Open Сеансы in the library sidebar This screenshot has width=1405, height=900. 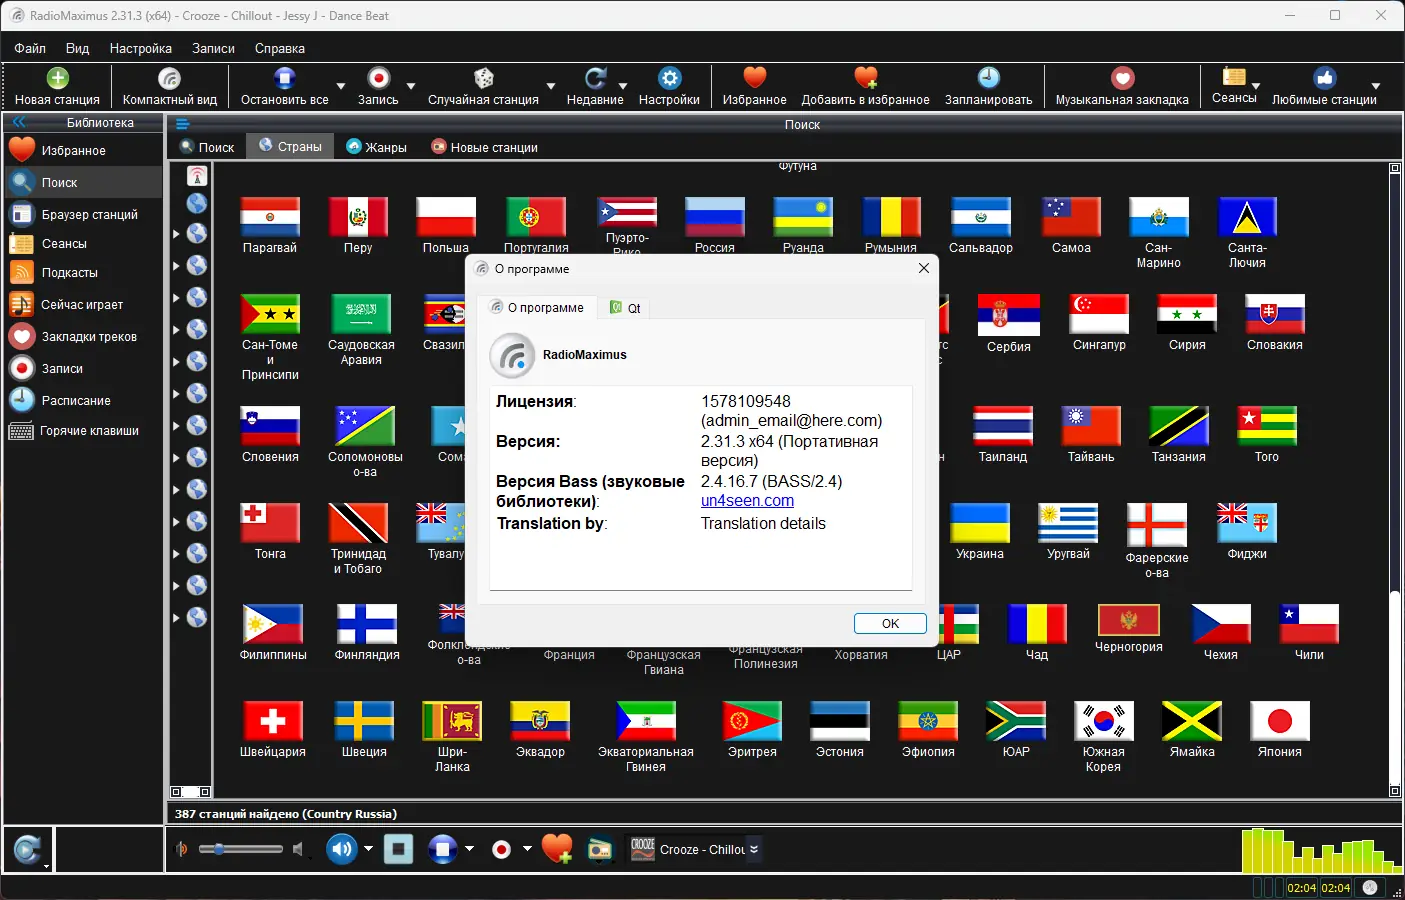point(83,244)
